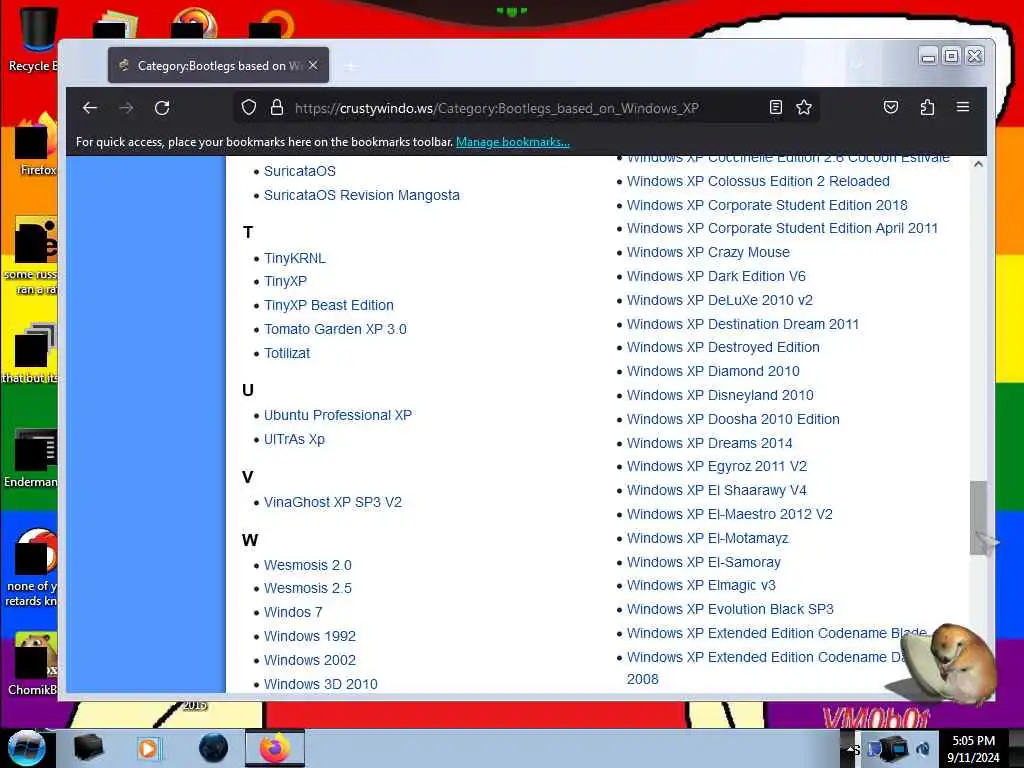The height and width of the screenshot is (768, 1024).
Task: Click the Forward navigation arrow
Action: point(127,108)
